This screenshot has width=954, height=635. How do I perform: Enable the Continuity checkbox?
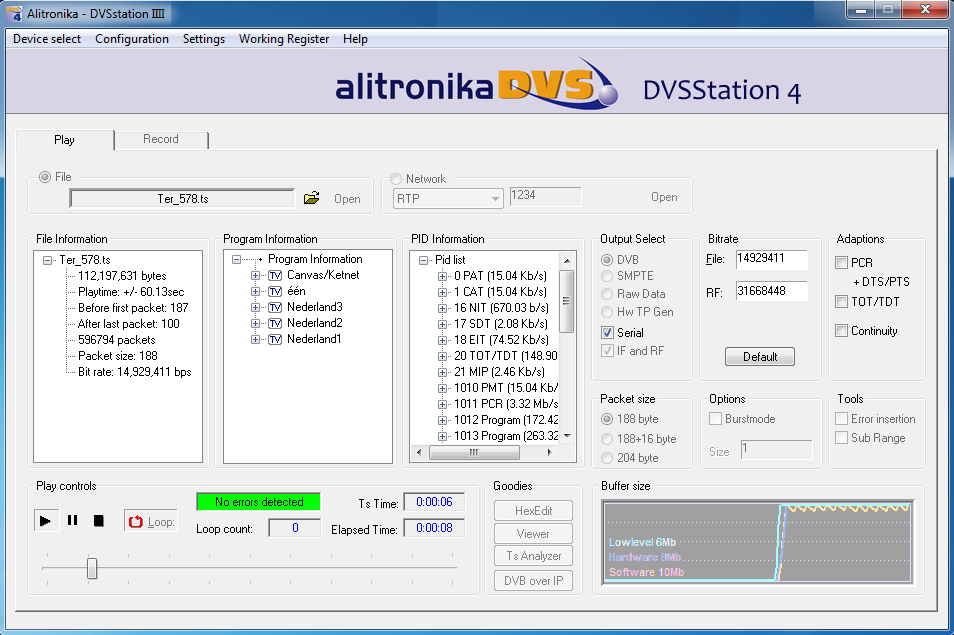pyautogui.click(x=842, y=331)
